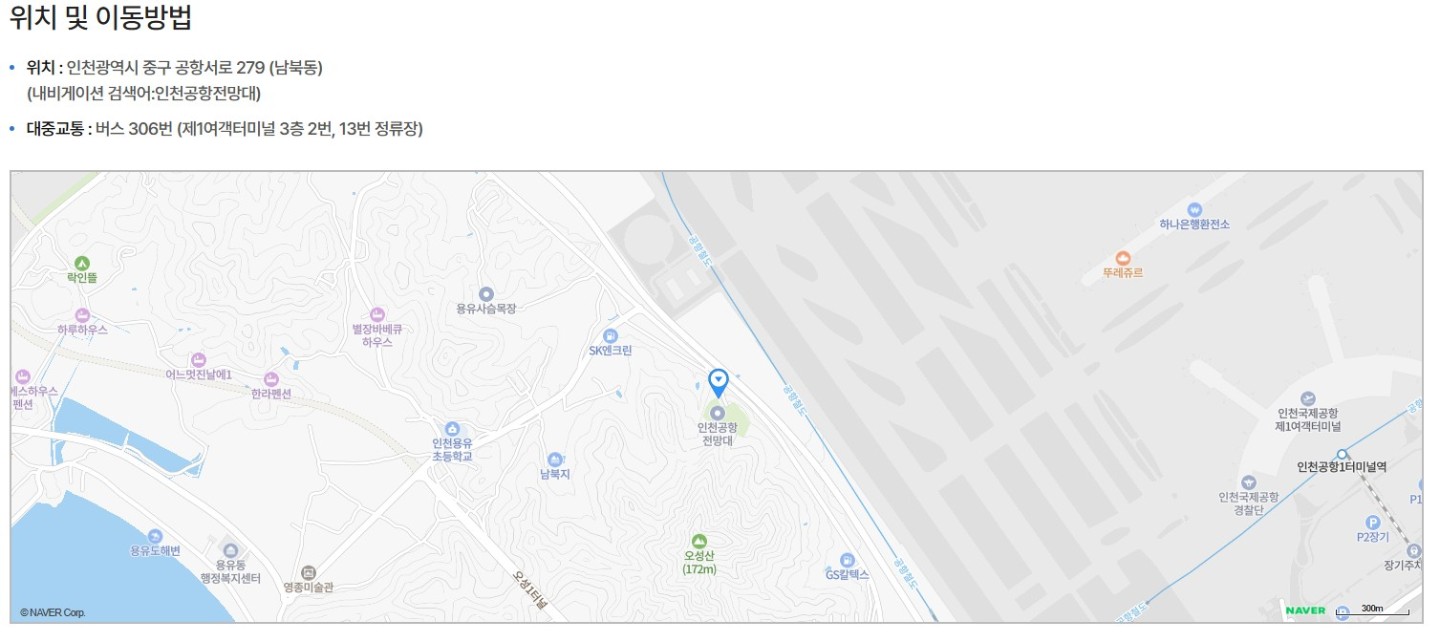The image size is (1440, 642).
Task: Open the 하나은행환전소 bank icon
Action: click(x=1195, y=210)
